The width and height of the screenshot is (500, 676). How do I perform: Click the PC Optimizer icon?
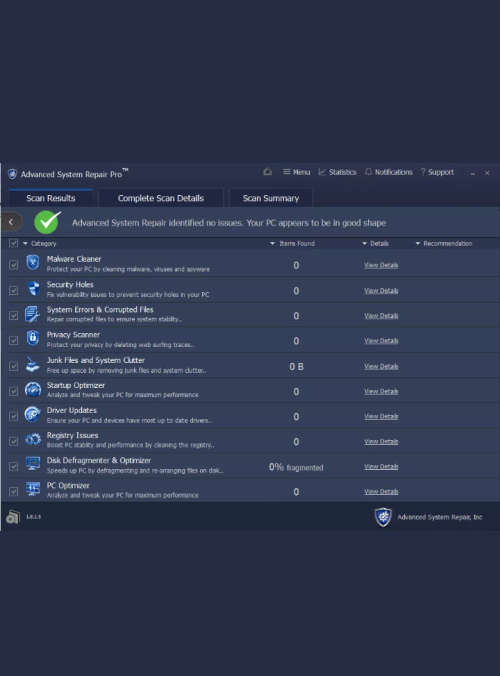tap(33, 489)
